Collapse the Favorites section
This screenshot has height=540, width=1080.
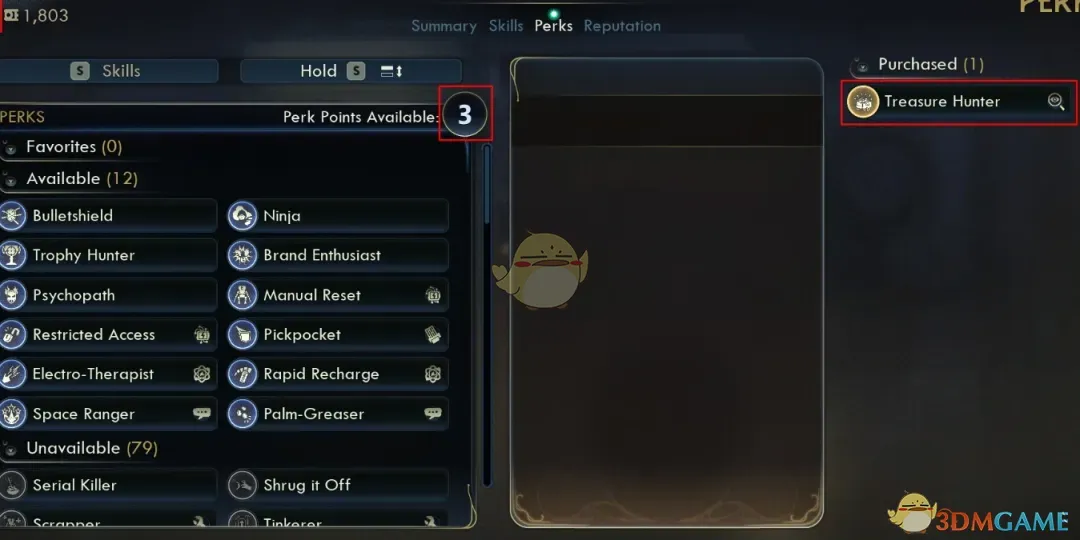[11, 148]
